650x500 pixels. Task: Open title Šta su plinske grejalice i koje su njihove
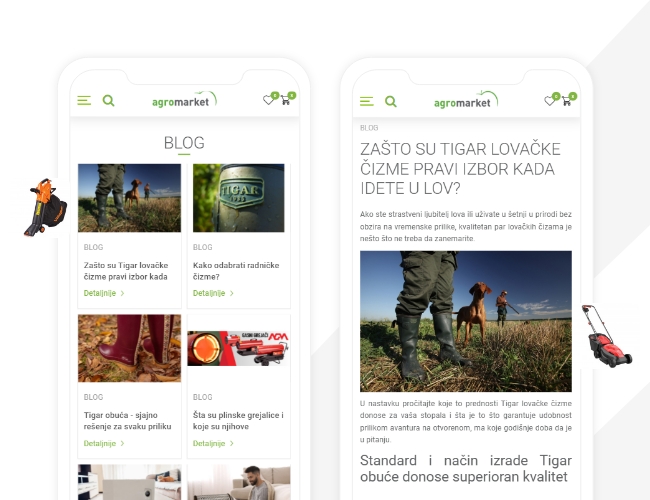238,420
